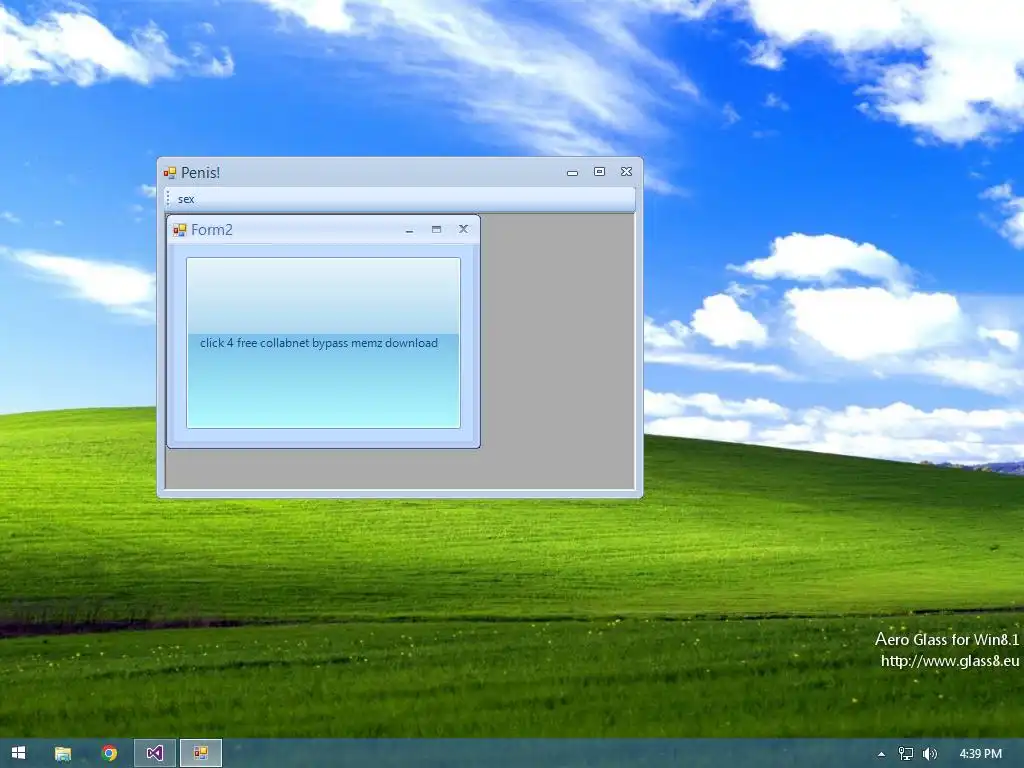Image resolution: width=1024 pixels, height=768 pixels.
Task: Minimize the outer parent window
Action: pos(572,172)
